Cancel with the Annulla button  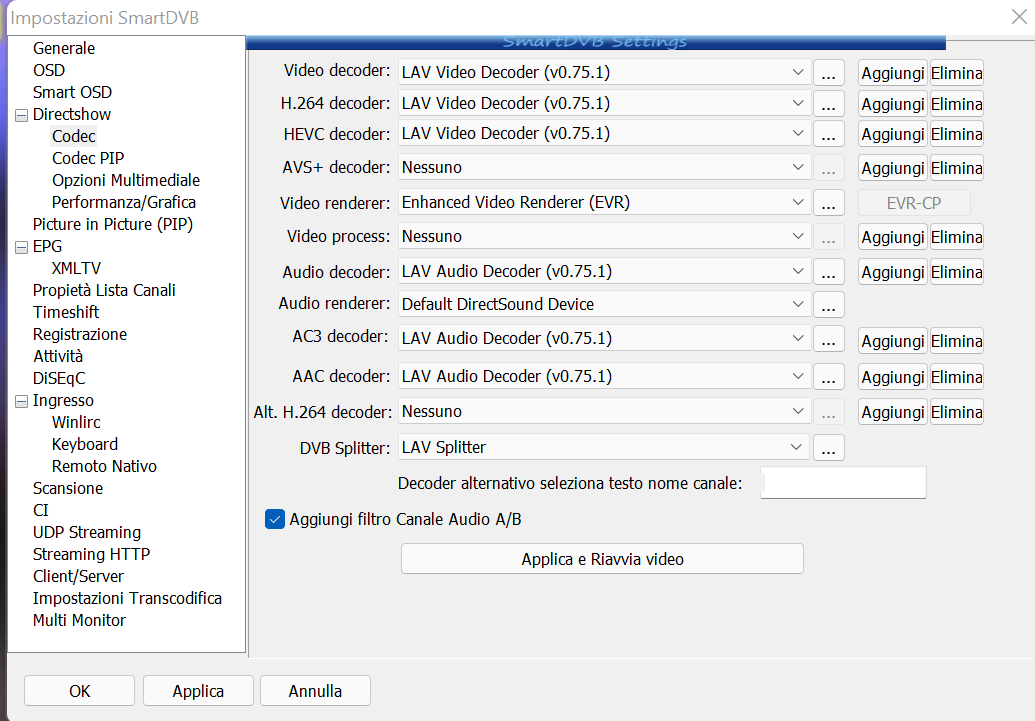coord(315,691)
